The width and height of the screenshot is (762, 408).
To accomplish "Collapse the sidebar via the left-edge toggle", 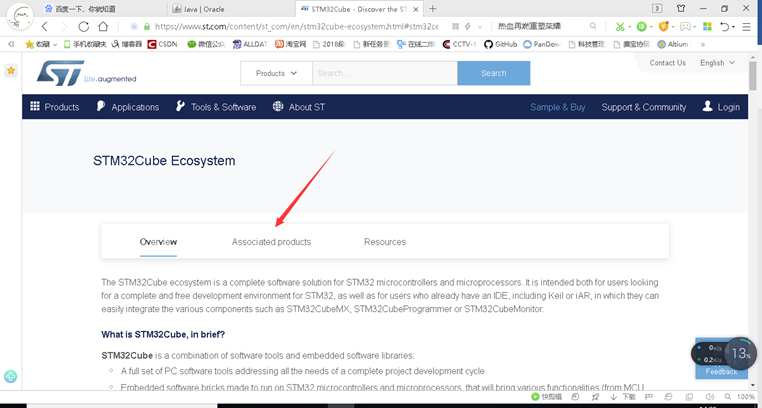I will pos(11,44).
